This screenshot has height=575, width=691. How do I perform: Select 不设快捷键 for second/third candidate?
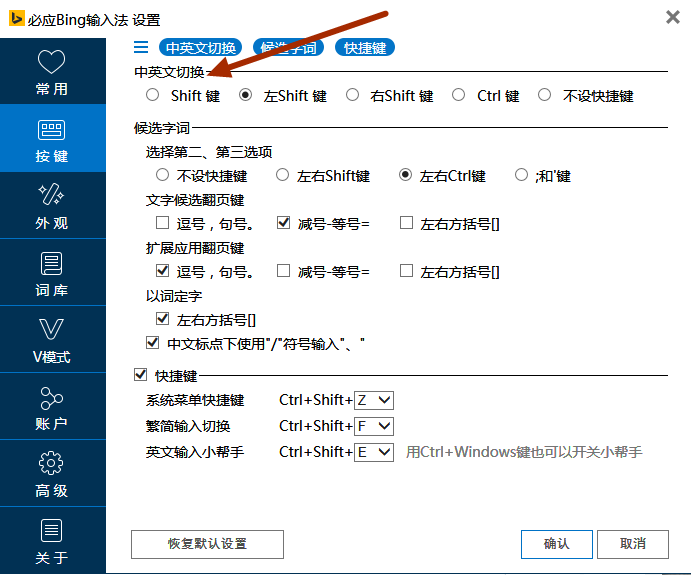point(162,175)
